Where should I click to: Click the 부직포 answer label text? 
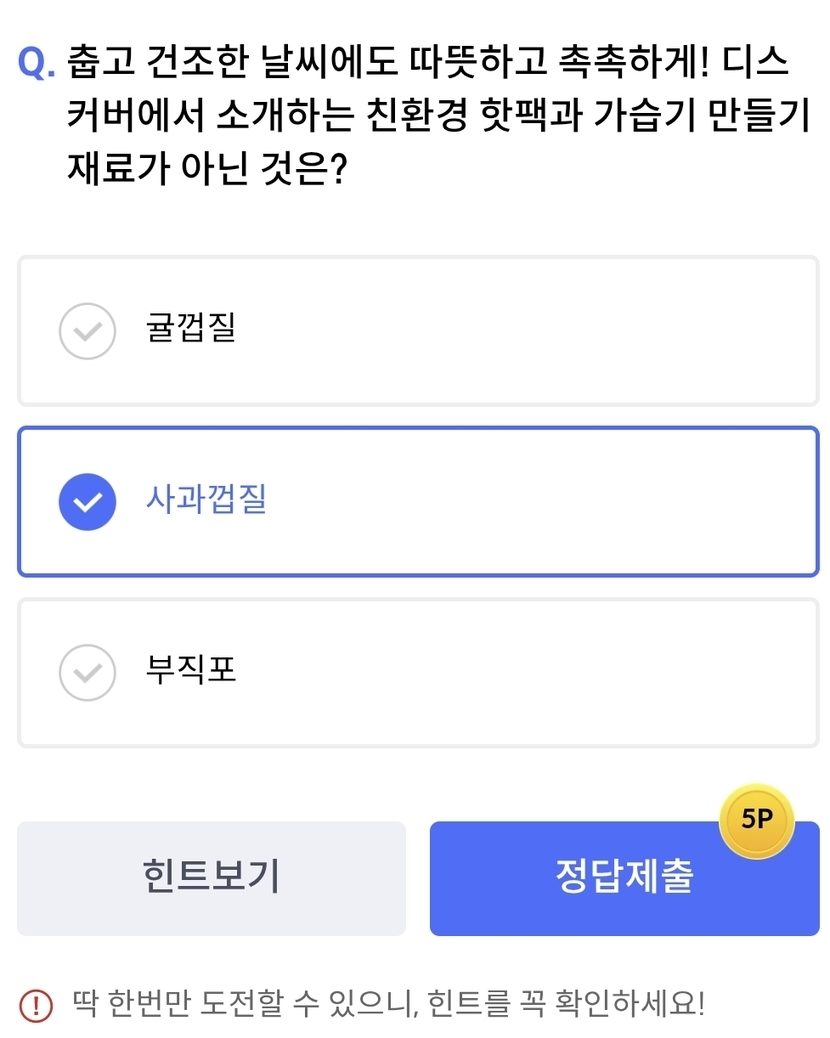[x=191, y=670]
